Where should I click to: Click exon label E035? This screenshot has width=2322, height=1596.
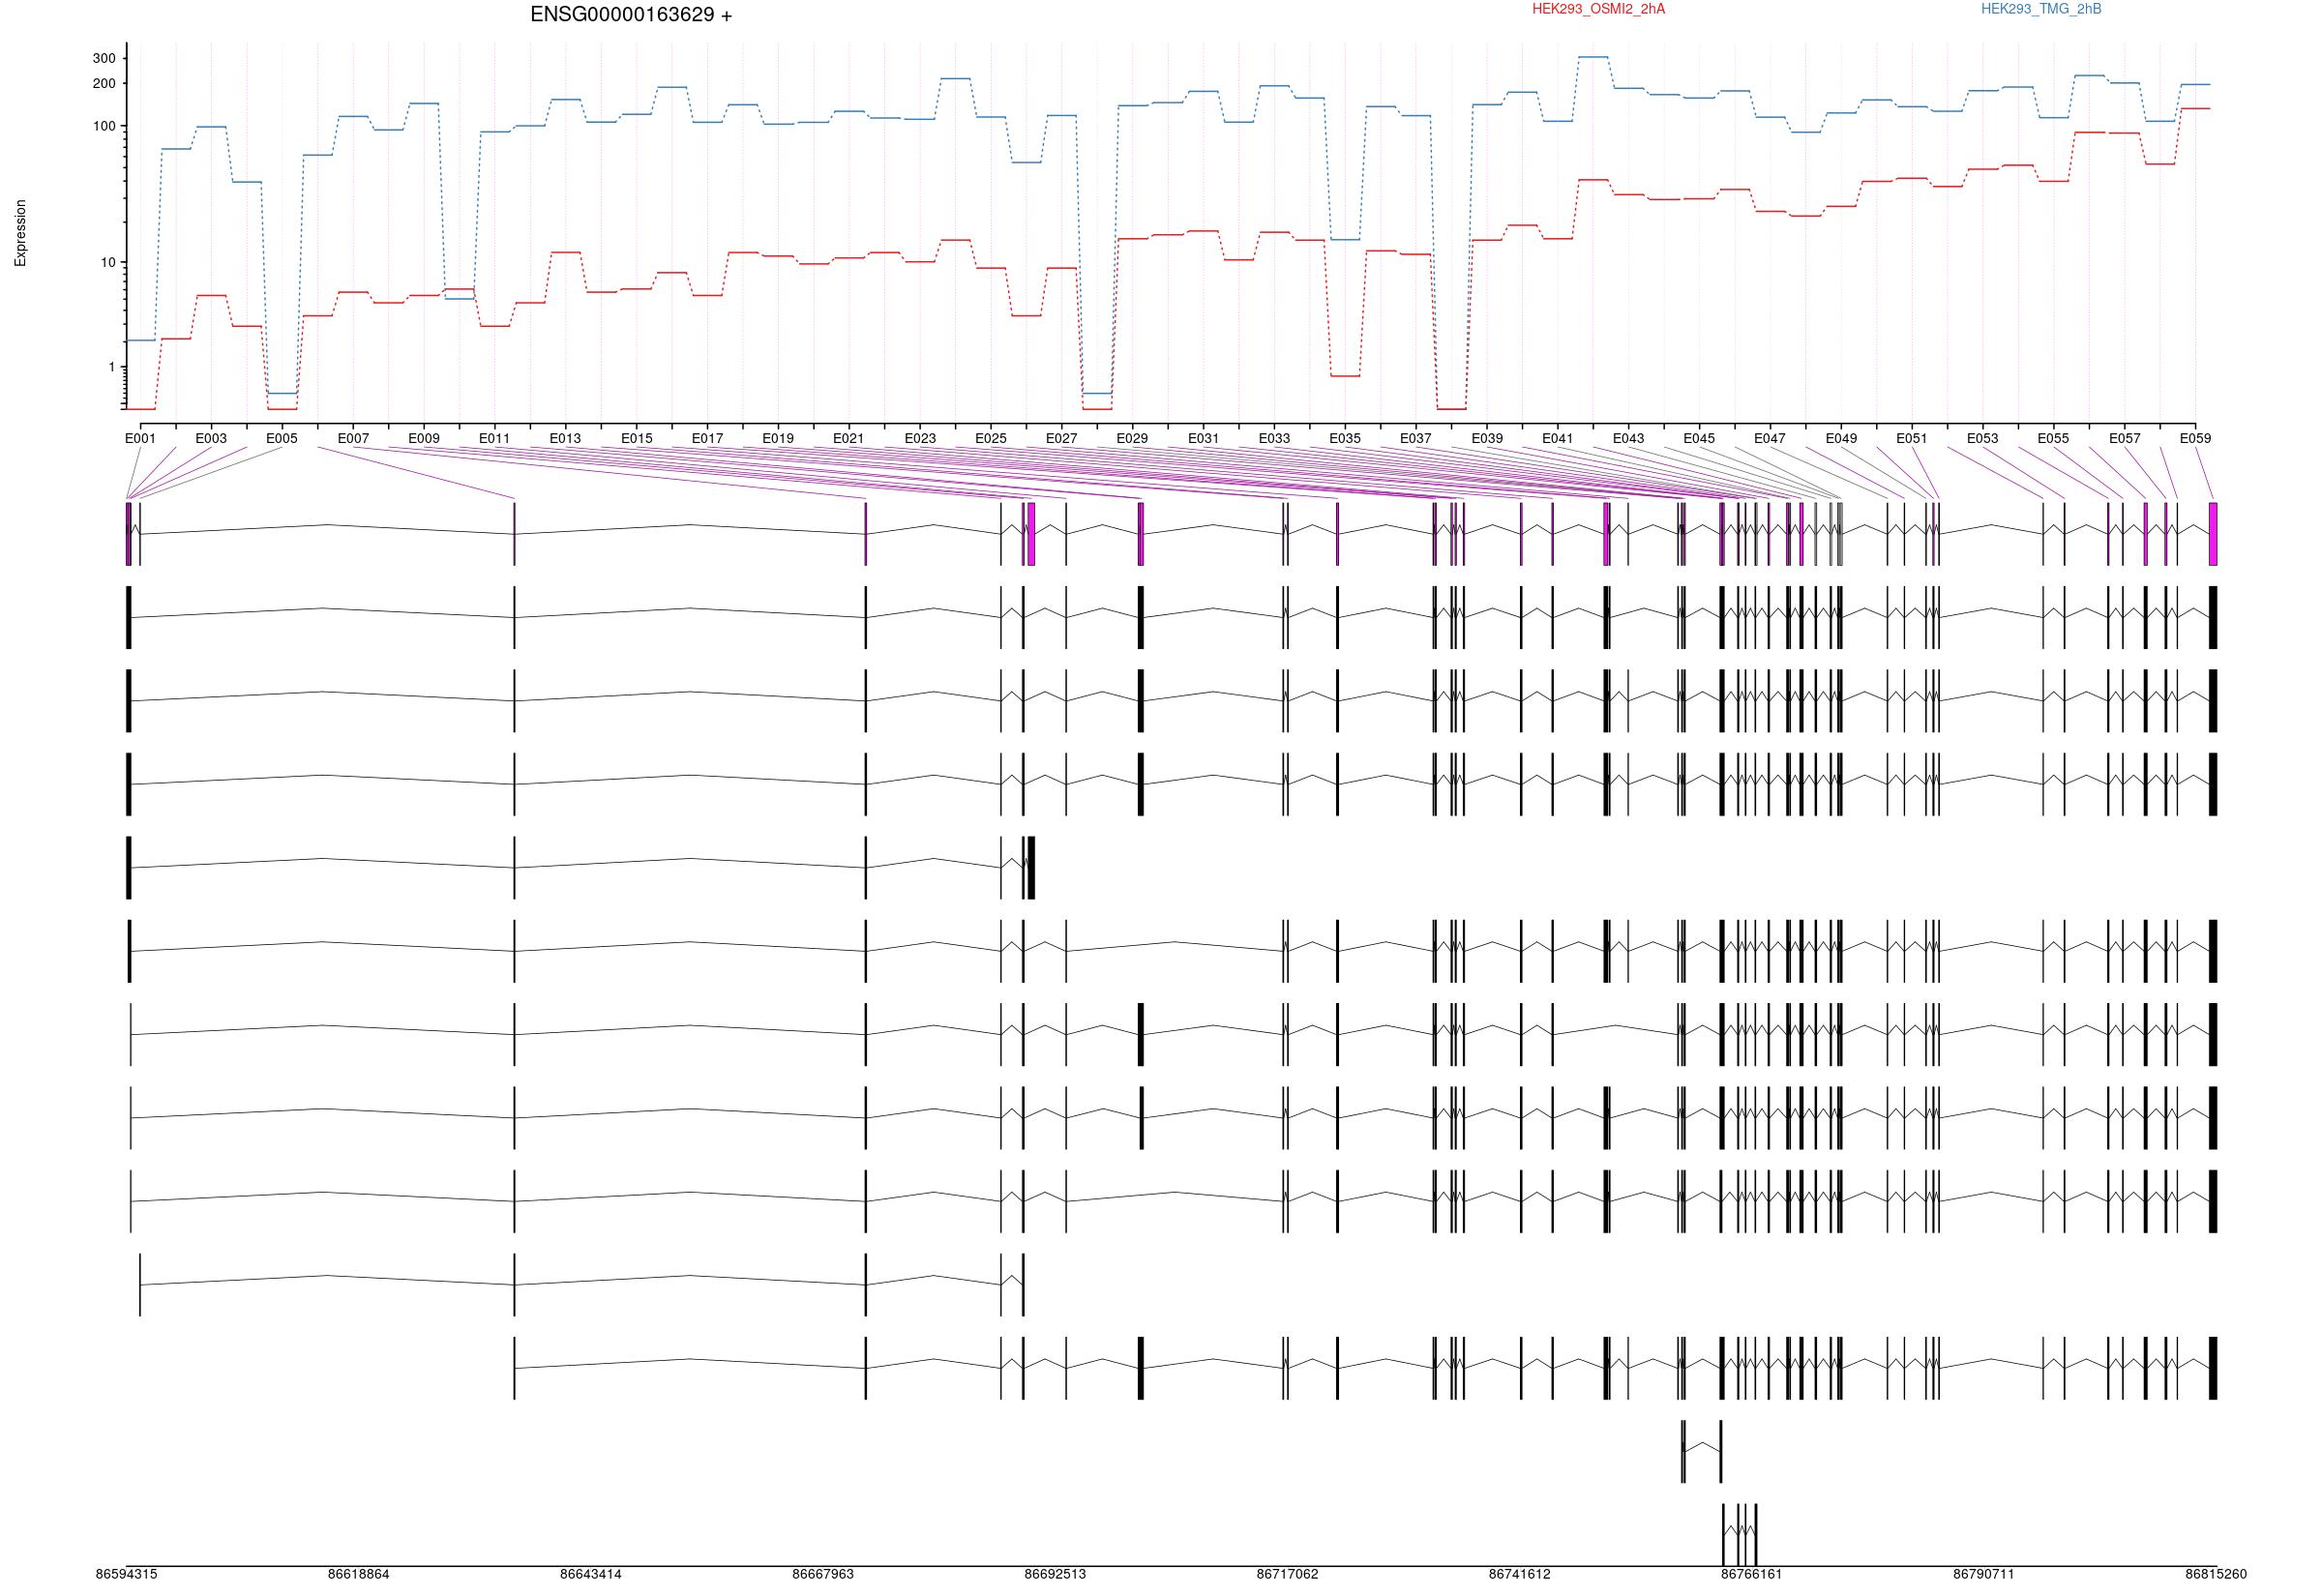pos(1345,438)
